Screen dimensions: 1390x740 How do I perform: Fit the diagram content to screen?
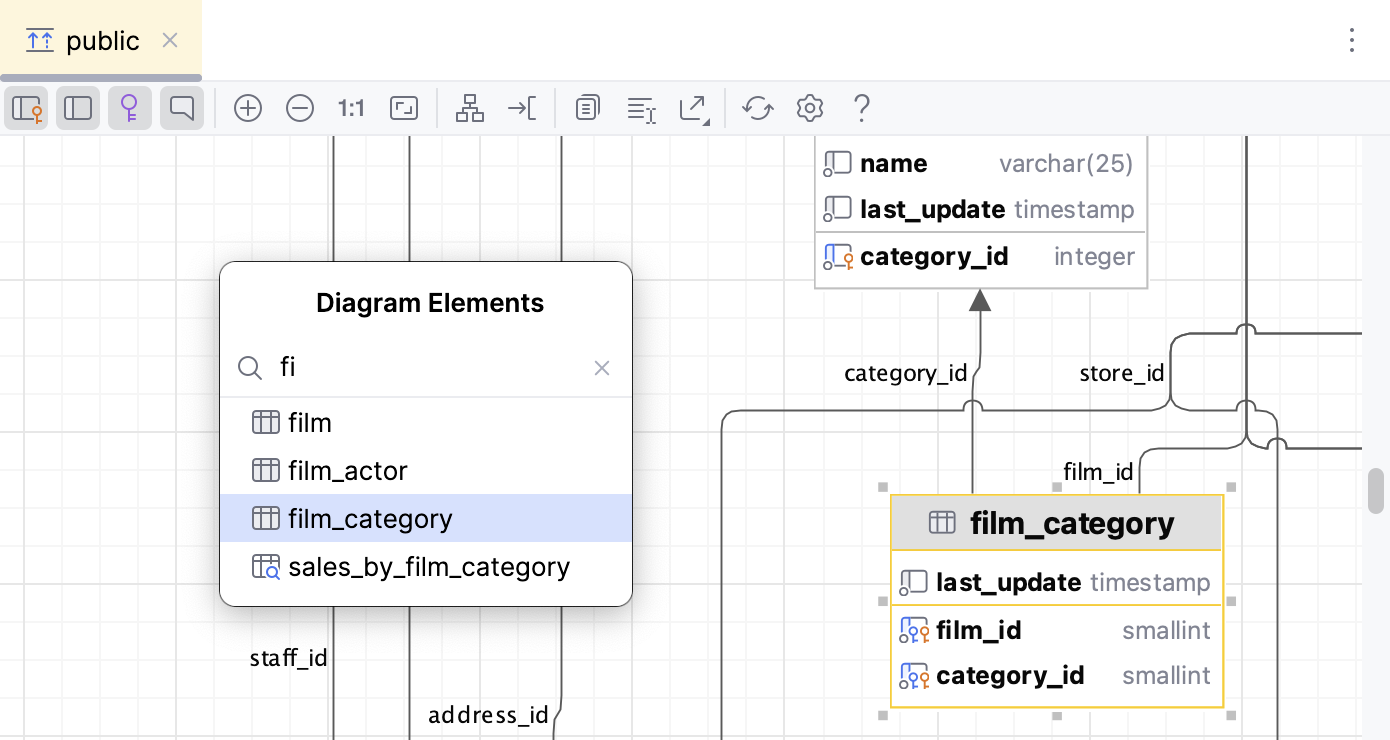pyautogui.click(x=403, y=108)
